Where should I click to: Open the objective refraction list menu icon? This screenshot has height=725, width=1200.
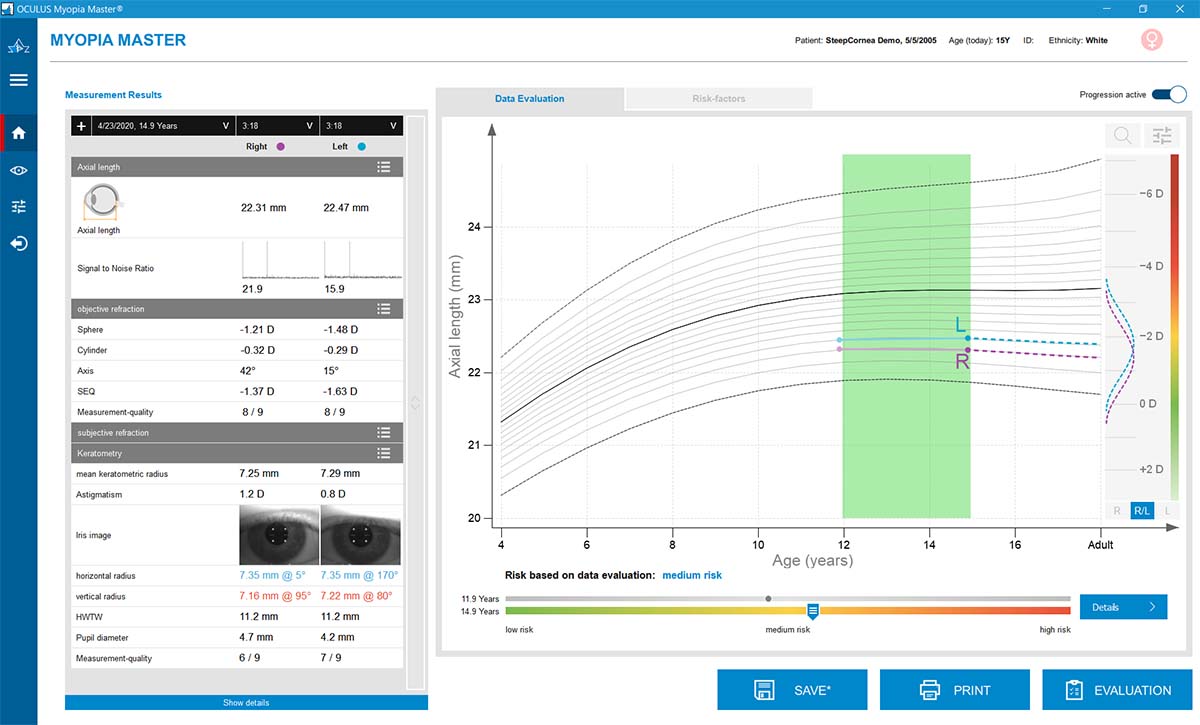tap(383, 309)
